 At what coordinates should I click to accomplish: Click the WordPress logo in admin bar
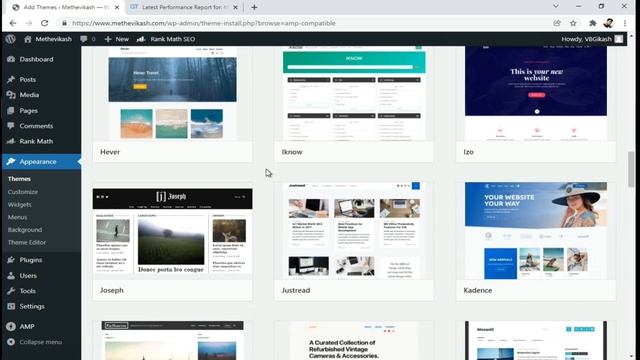tap(11, 39)
